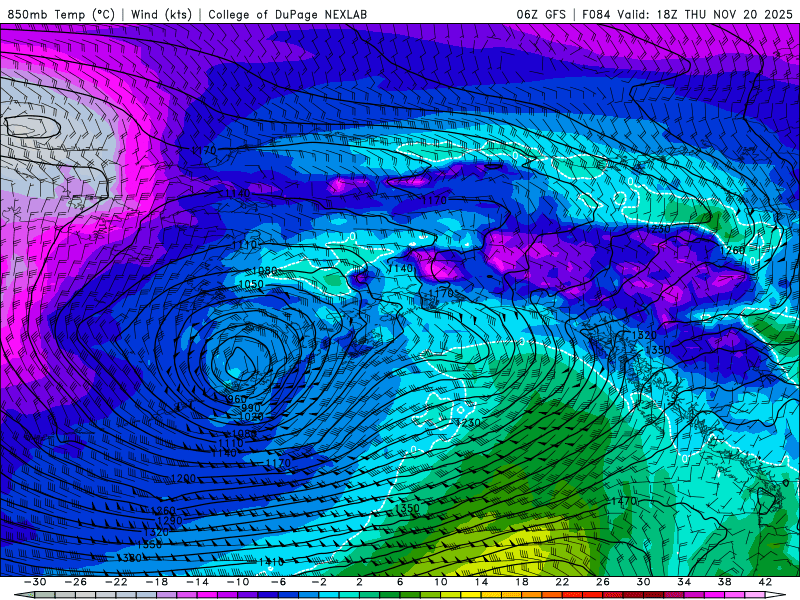Click the 960 contour label near the low center
The image size is (800, 600).
click(x=237, y=399)
